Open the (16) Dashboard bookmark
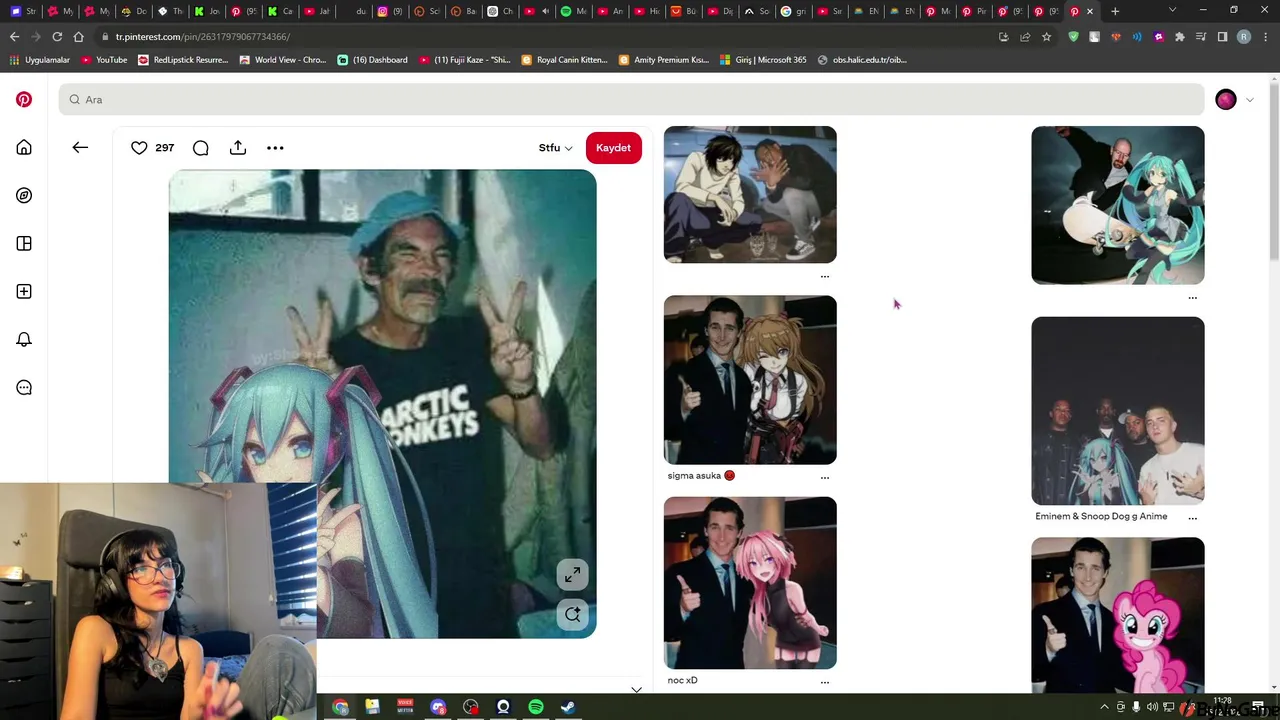 pyautogui.click(x=372, y=60)
